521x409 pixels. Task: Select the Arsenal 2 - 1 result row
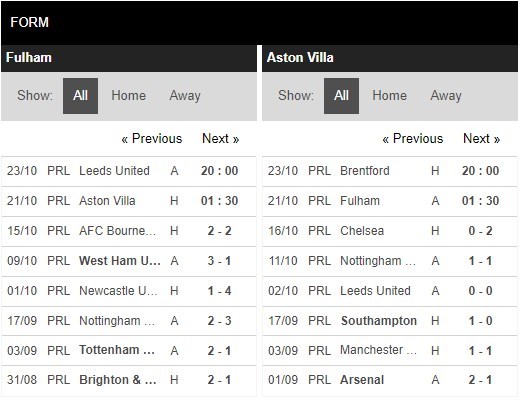coord(390,380)
